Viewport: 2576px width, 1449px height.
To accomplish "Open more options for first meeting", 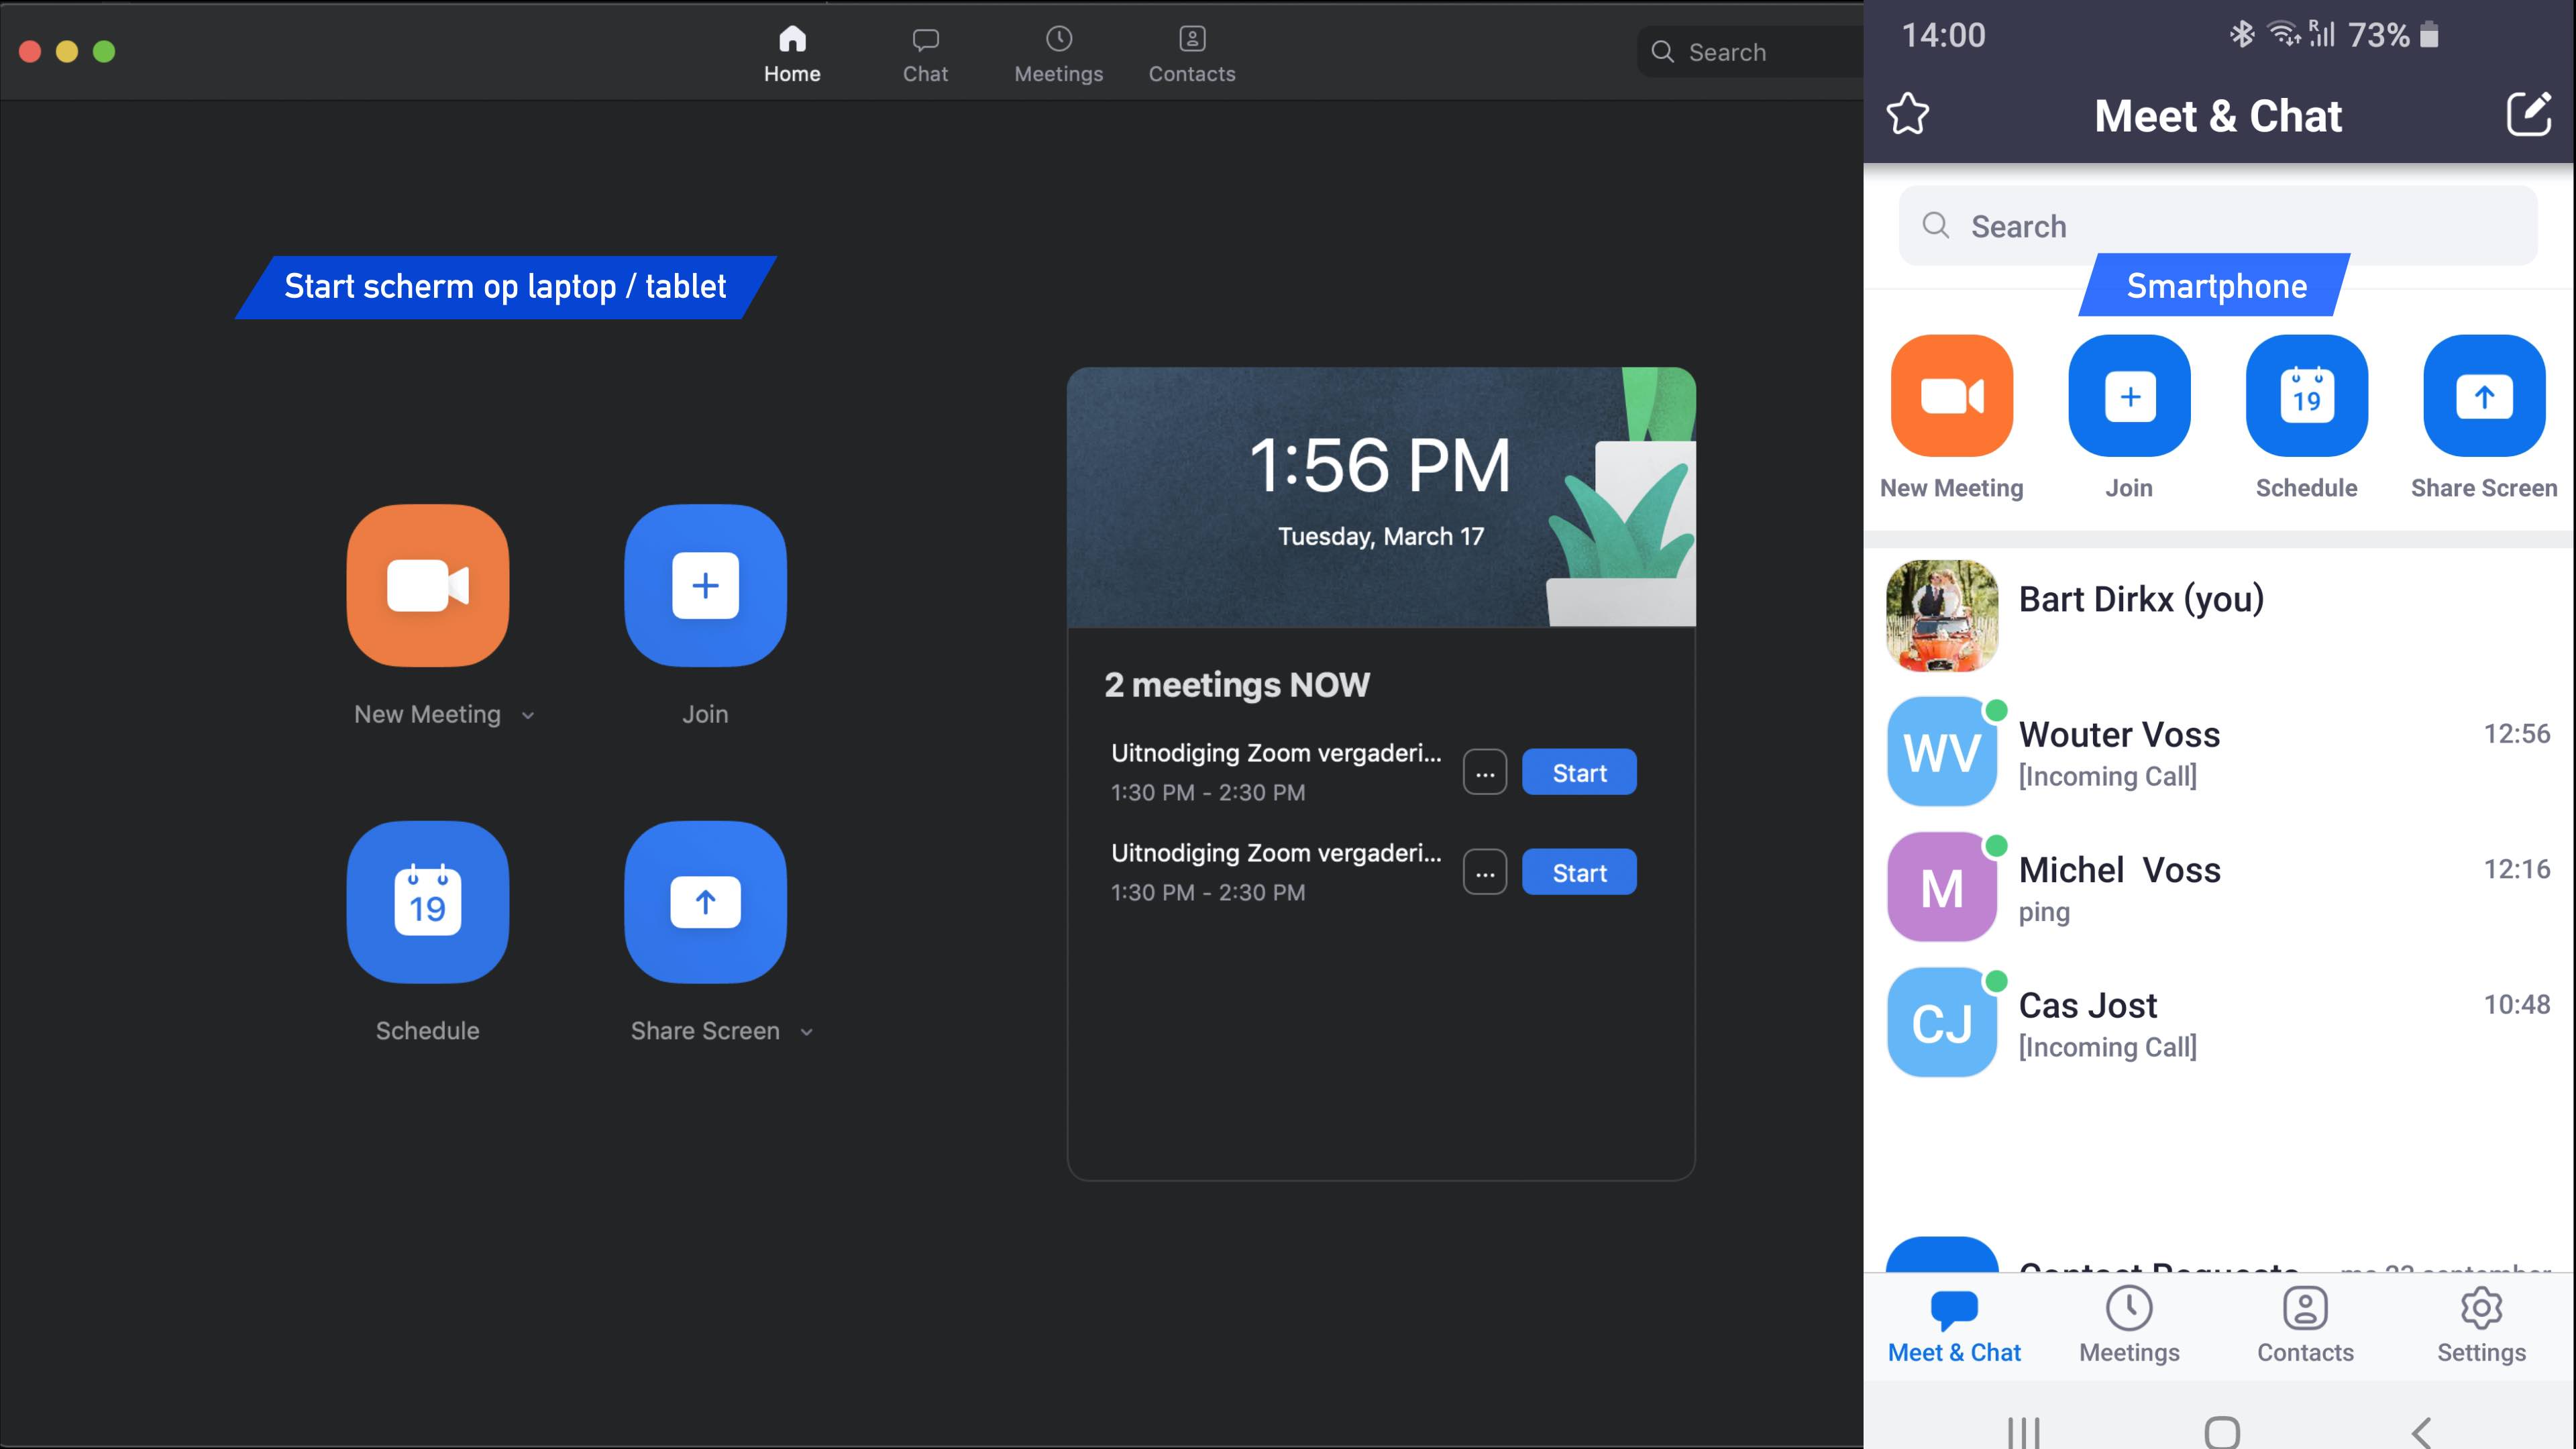I will tap(1484, 773).
